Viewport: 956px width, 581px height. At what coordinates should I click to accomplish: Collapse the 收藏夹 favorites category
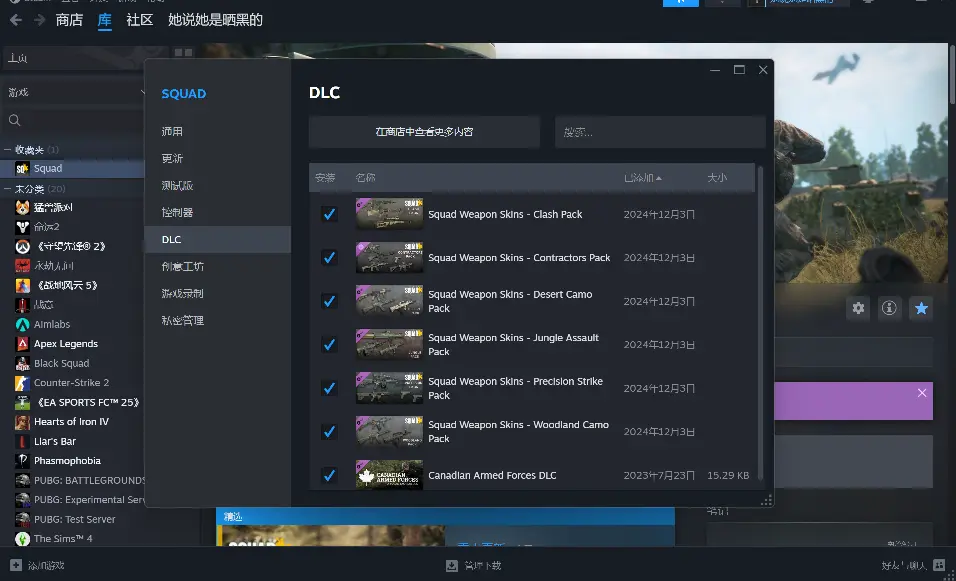click(x=7, y=149)
